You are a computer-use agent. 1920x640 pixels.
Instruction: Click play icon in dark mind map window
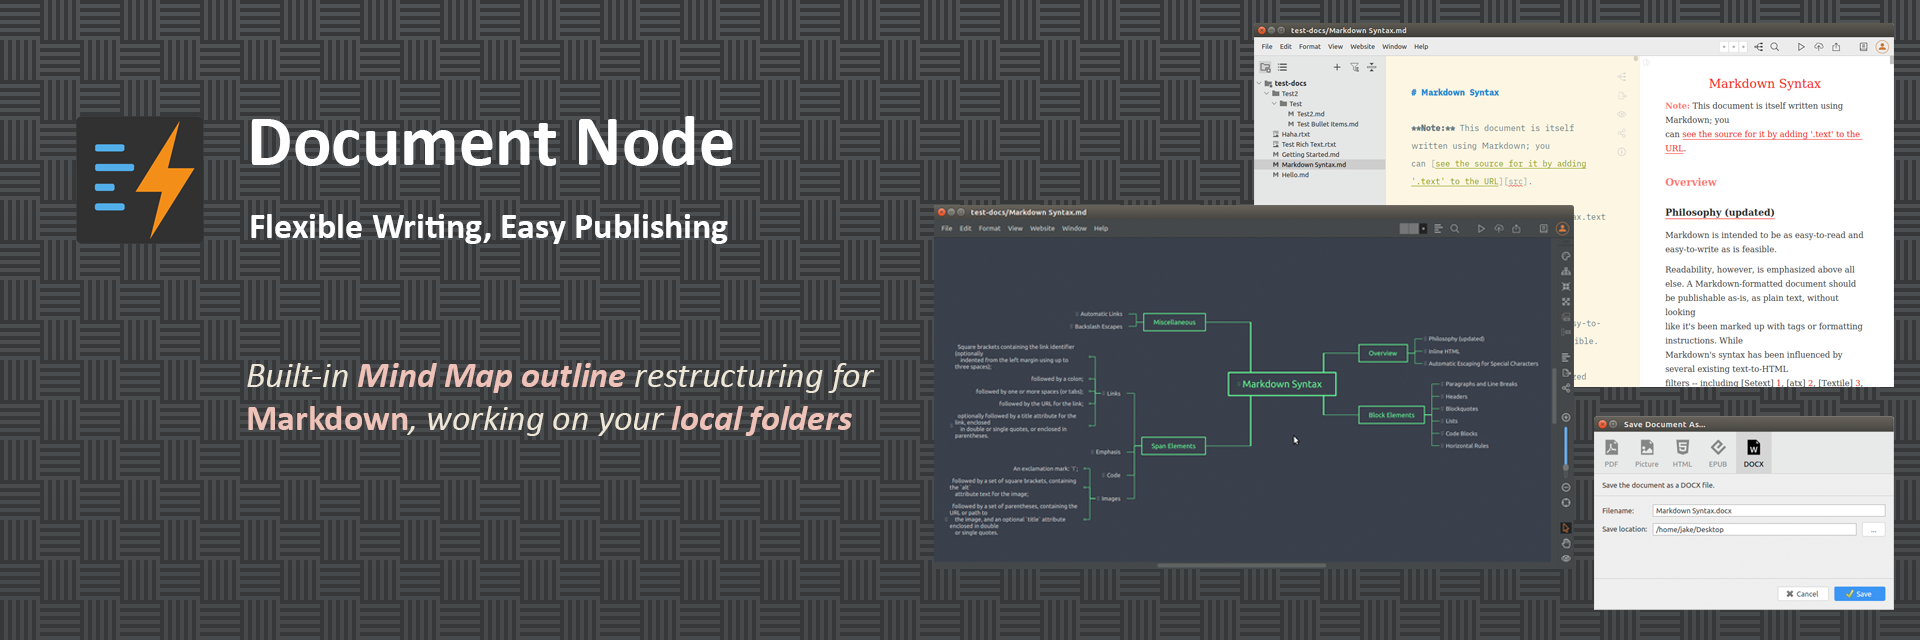[1481, 229]
